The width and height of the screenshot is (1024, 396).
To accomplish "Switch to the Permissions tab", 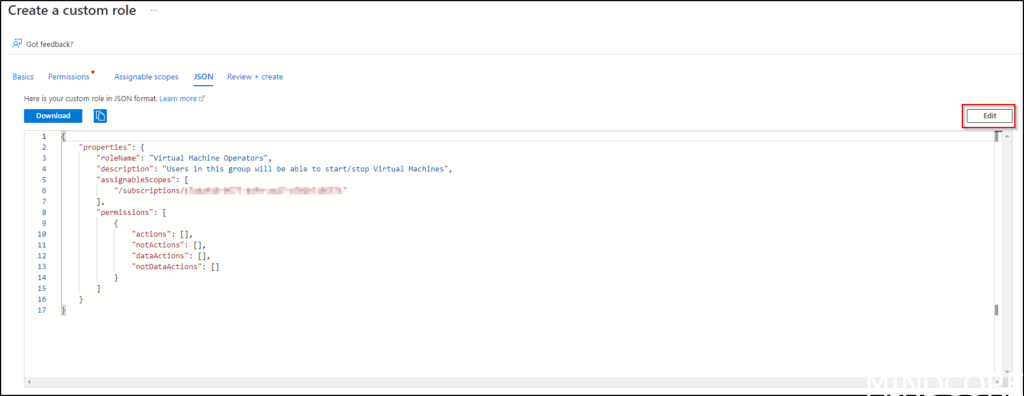I will click(x=69, y=76).
